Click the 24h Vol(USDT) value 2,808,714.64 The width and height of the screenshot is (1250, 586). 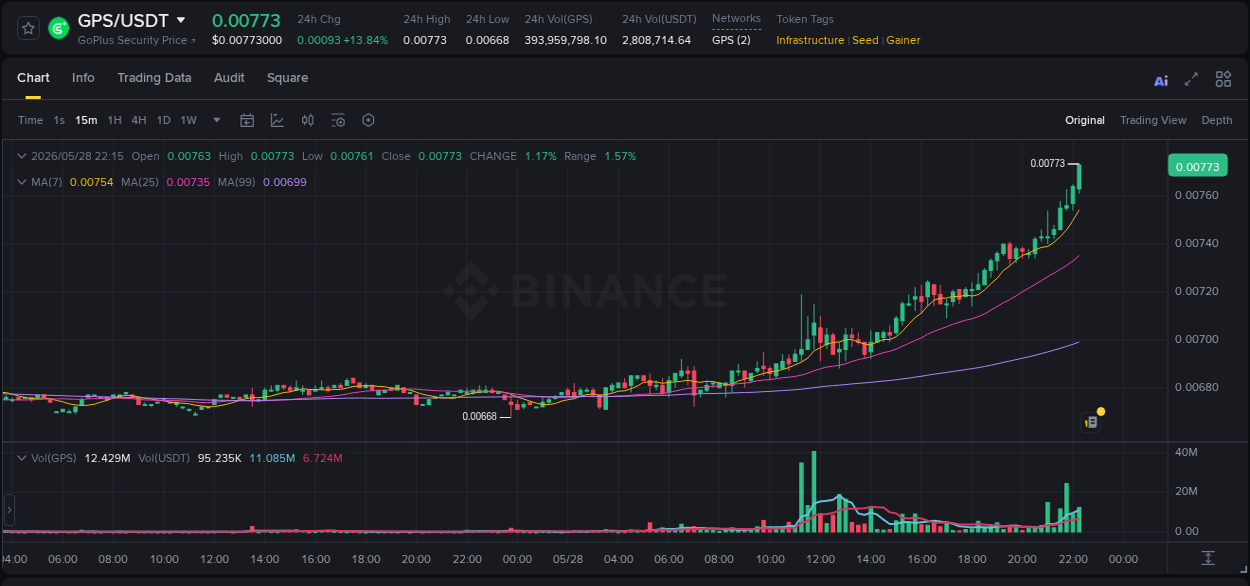[656, 40]
